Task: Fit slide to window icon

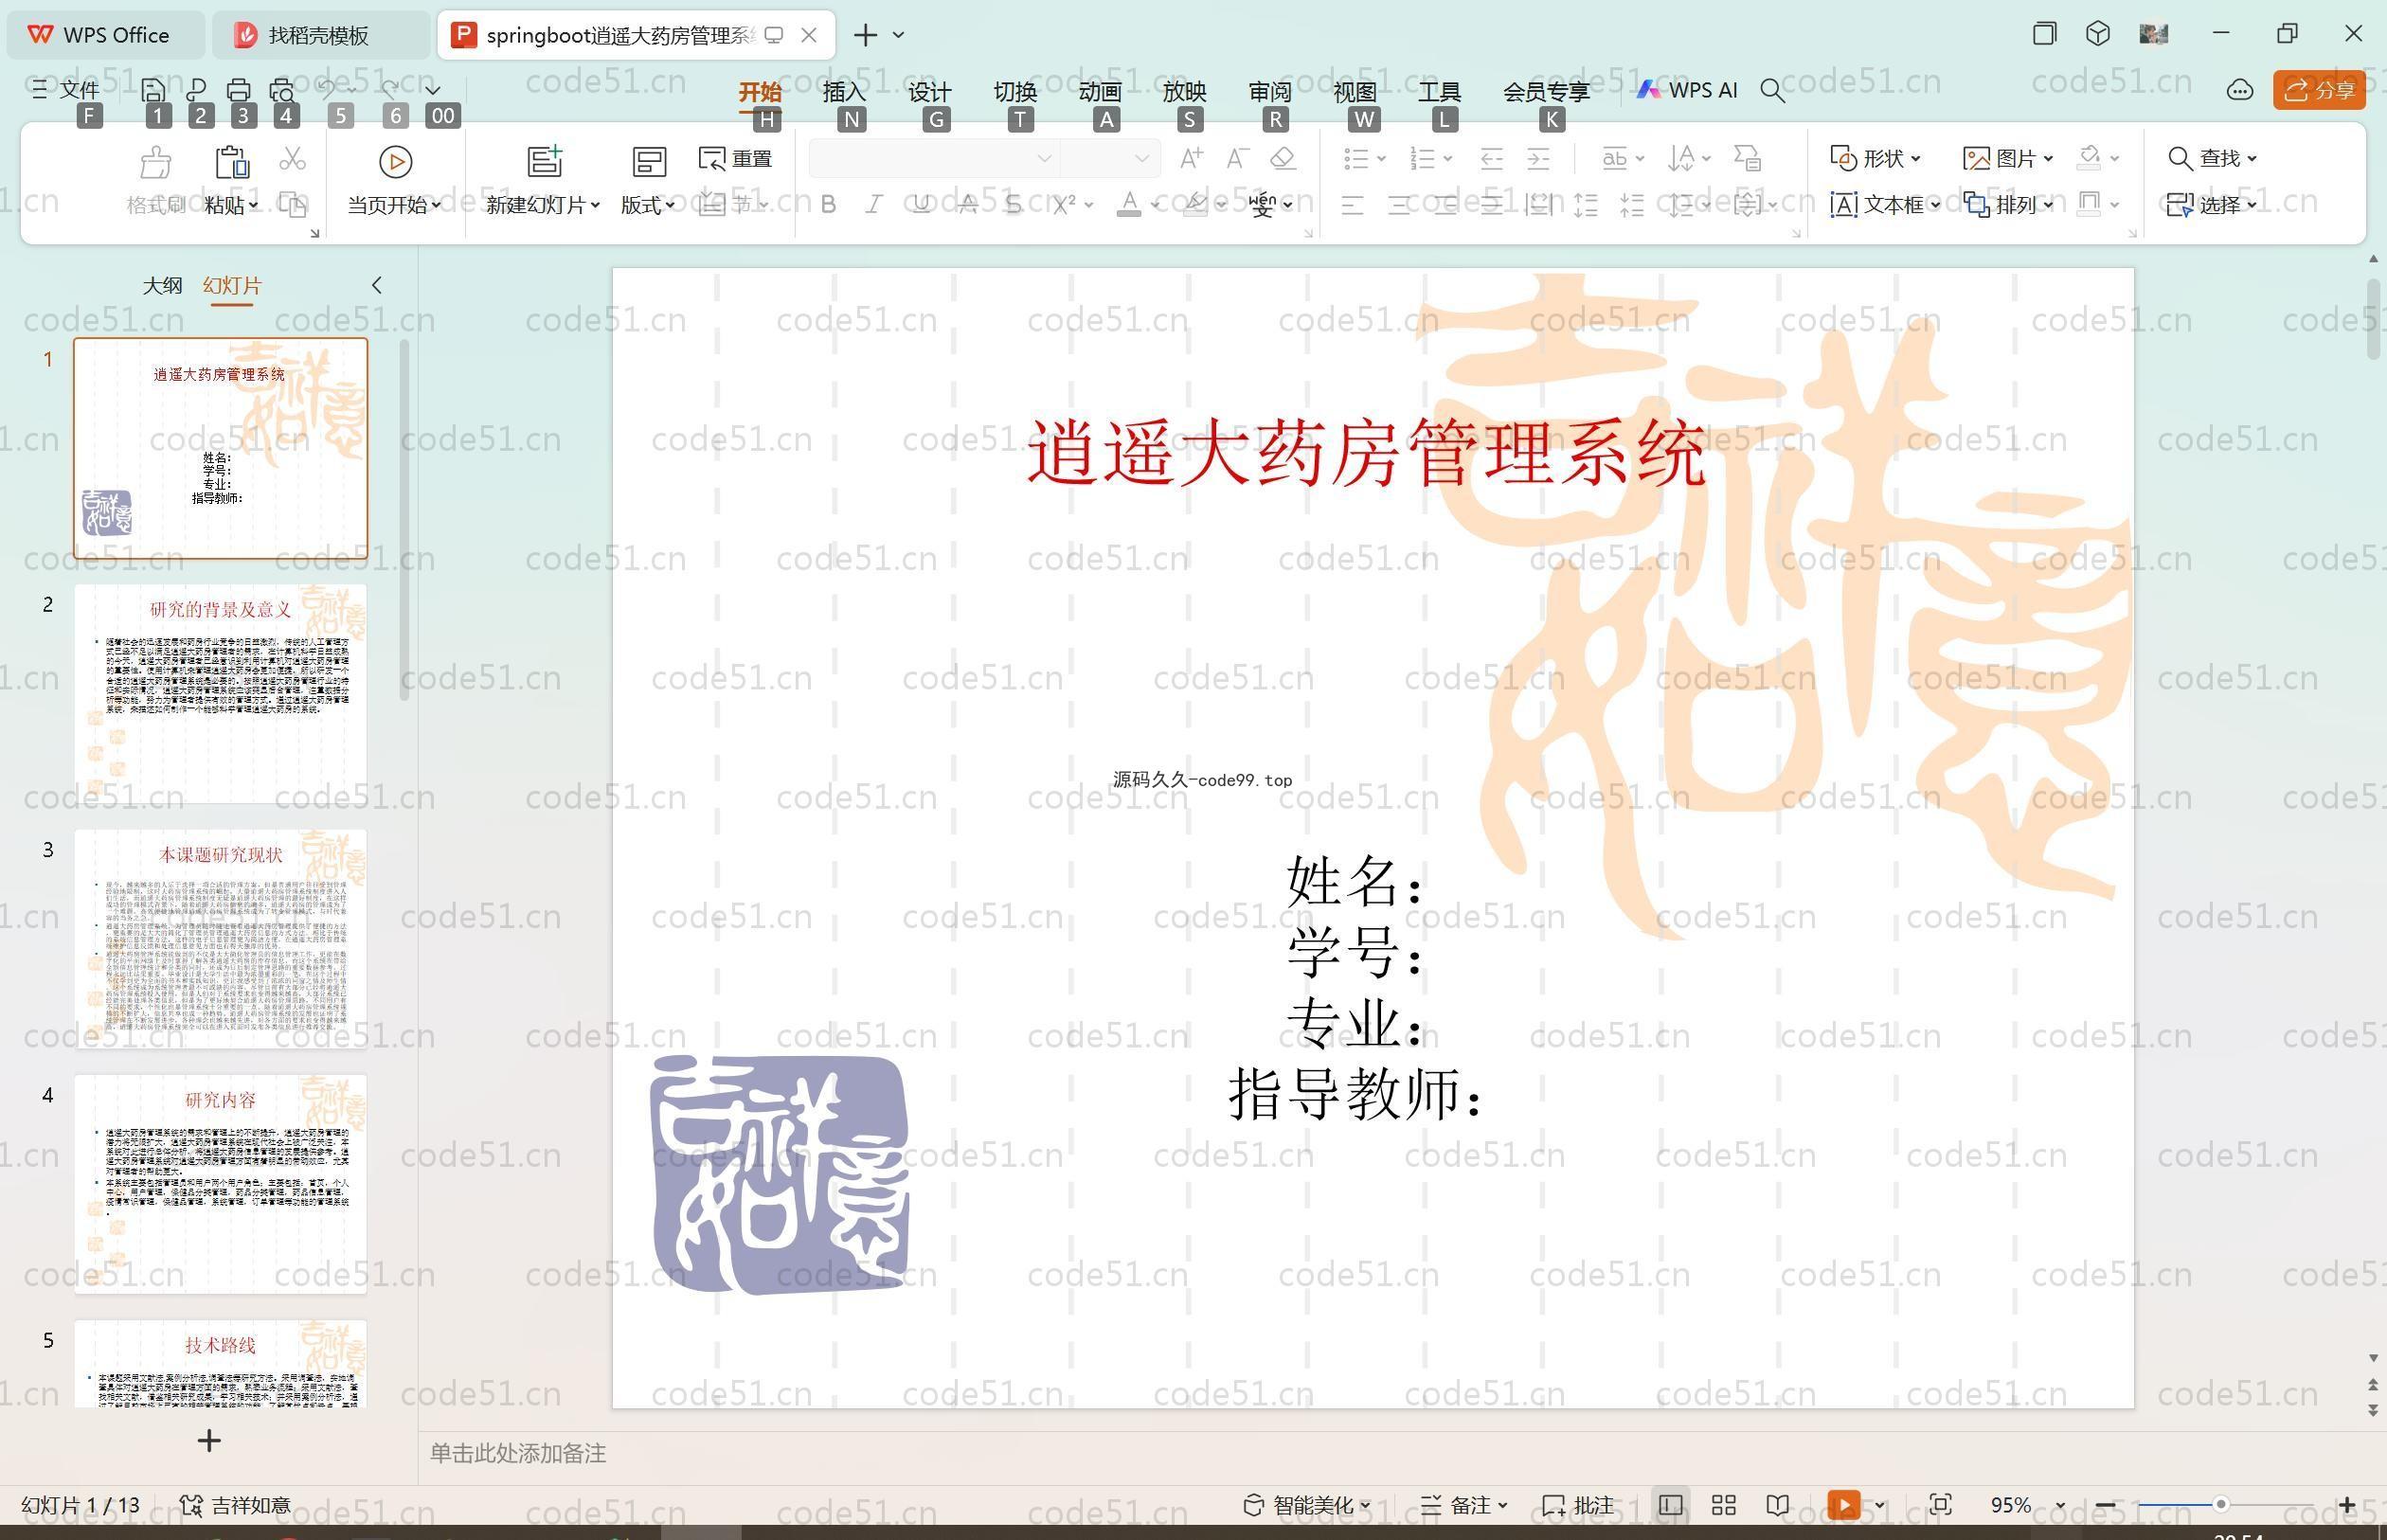Action: point(1941,1505)
